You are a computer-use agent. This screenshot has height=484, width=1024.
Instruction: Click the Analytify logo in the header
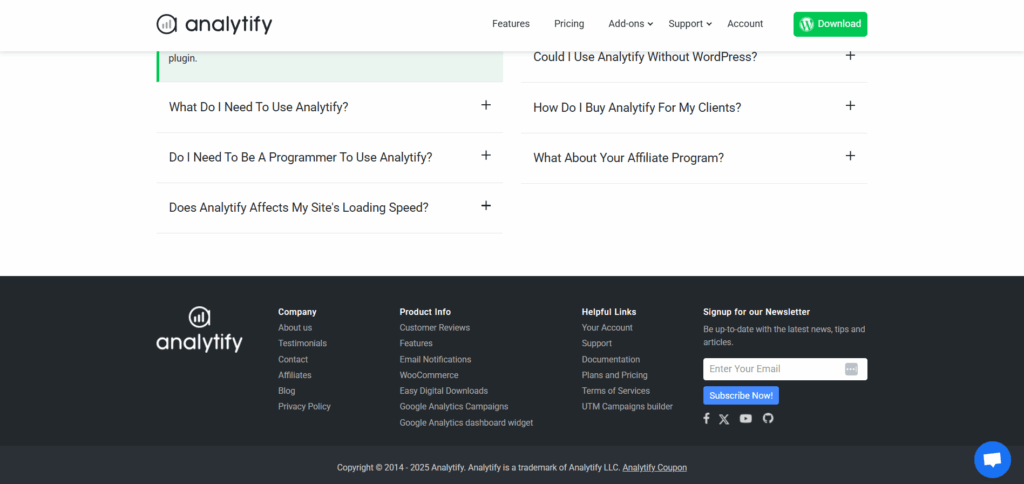[x=214, y=24]
